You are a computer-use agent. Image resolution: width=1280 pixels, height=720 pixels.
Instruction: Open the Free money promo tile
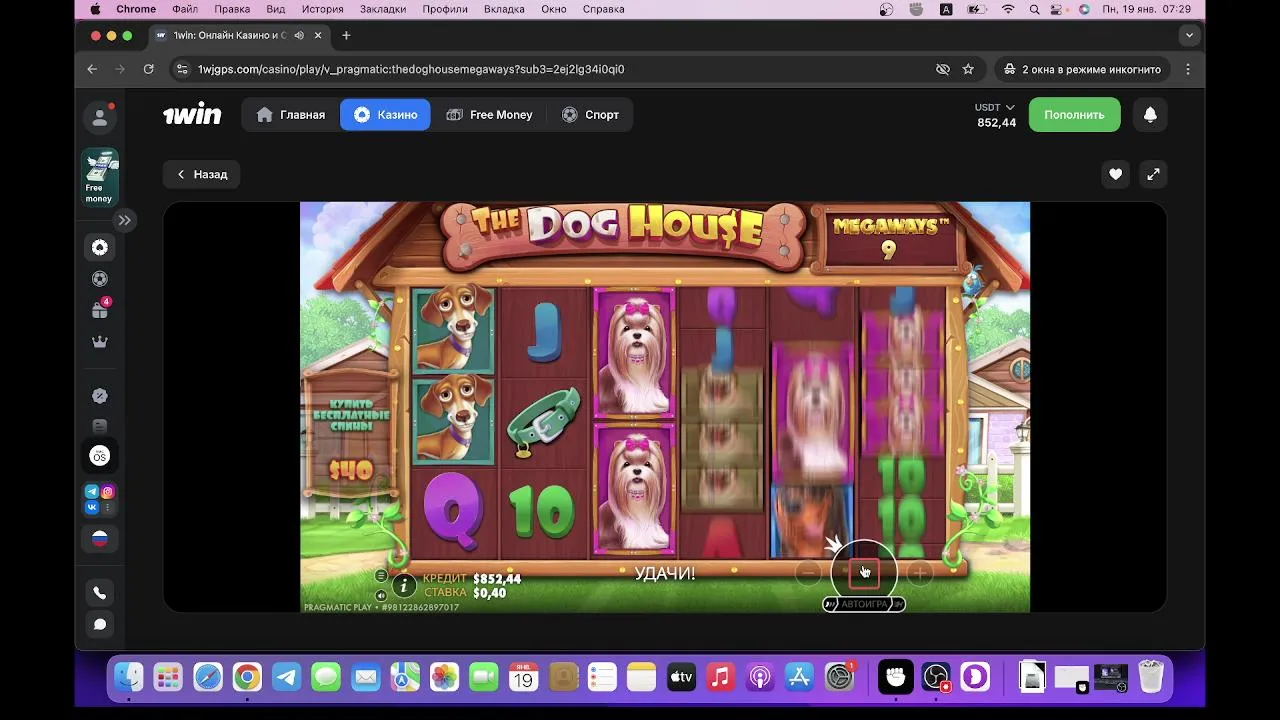point(100,177)
